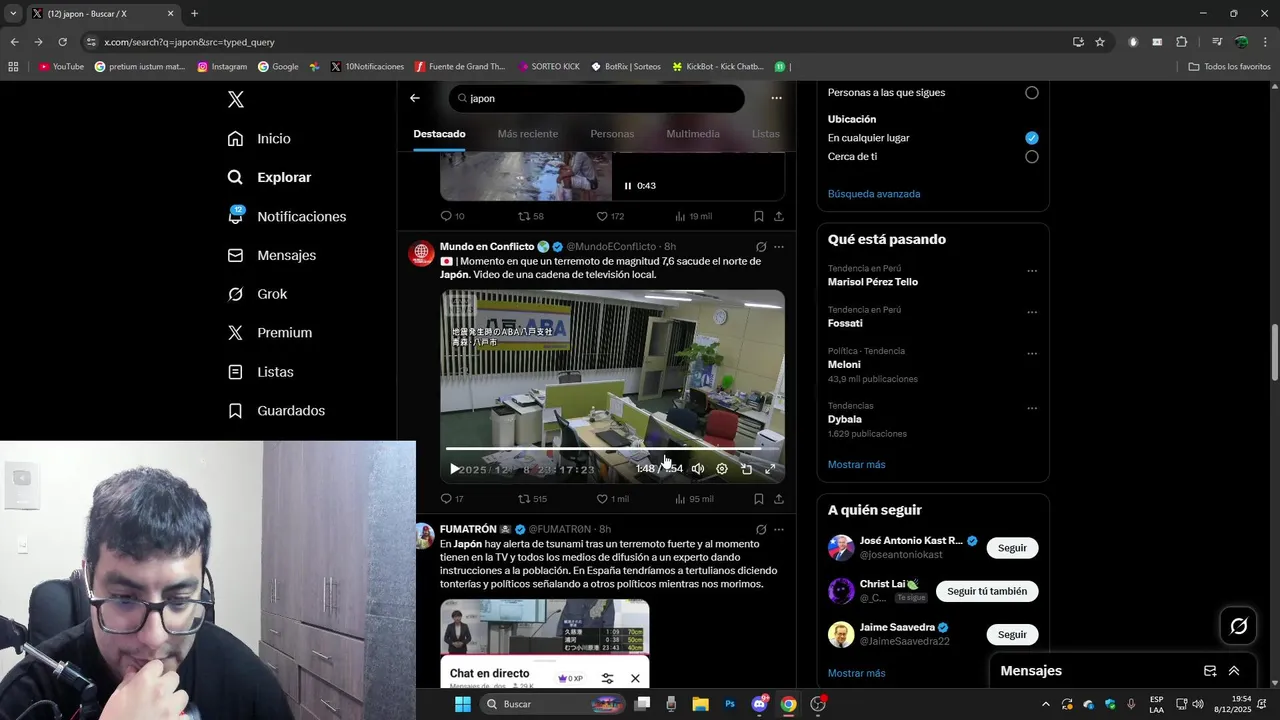
Task: Switch to the Más reciente tab
Action: click(528, 134)
